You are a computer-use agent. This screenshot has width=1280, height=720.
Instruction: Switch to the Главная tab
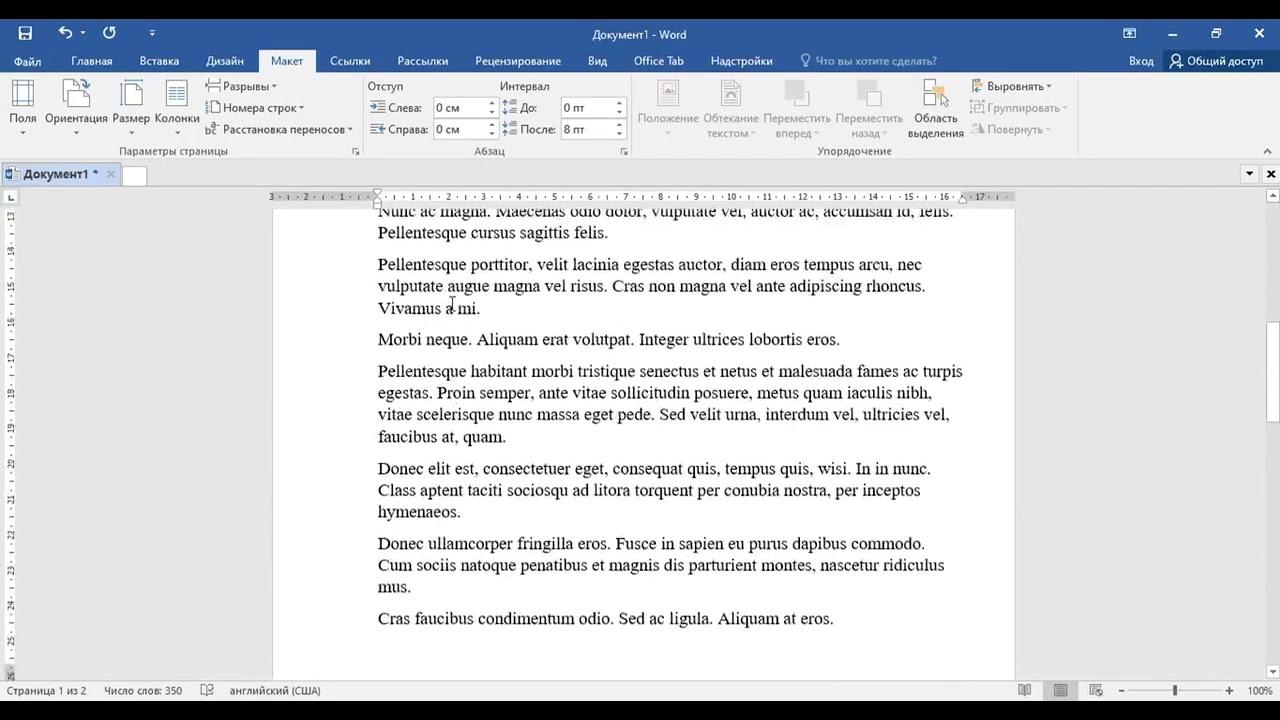click(92, 61)
